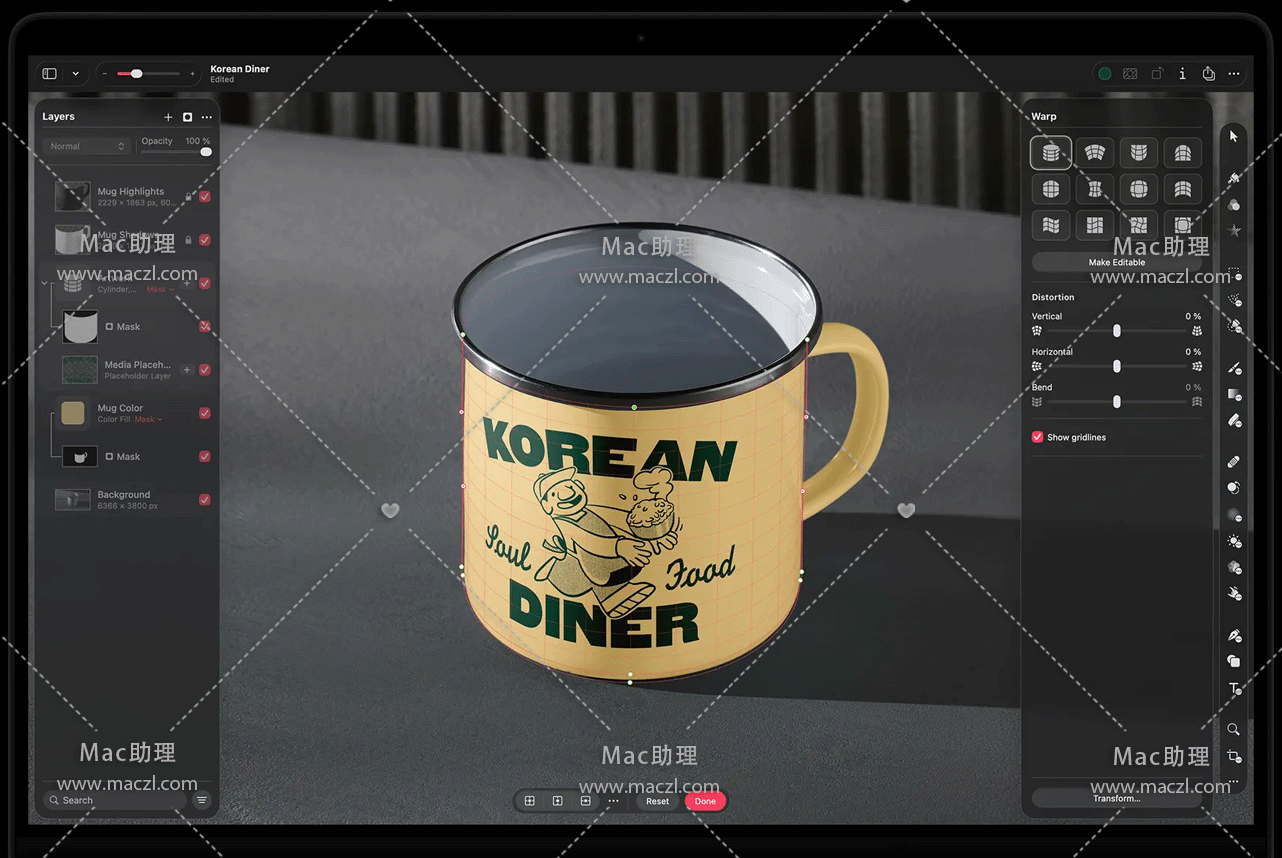Choose the last warp preset in the bottom row
The width and height of the screenshot is (1282, 858).
tap(1183, 225)
